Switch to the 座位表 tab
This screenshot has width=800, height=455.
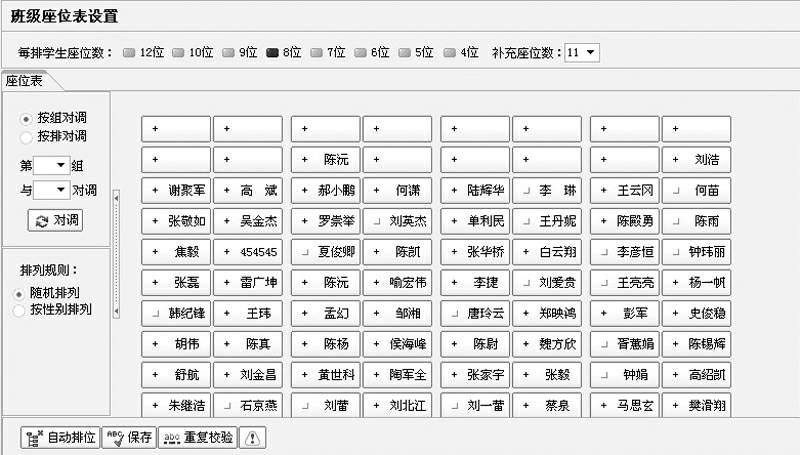pos(25,81)
